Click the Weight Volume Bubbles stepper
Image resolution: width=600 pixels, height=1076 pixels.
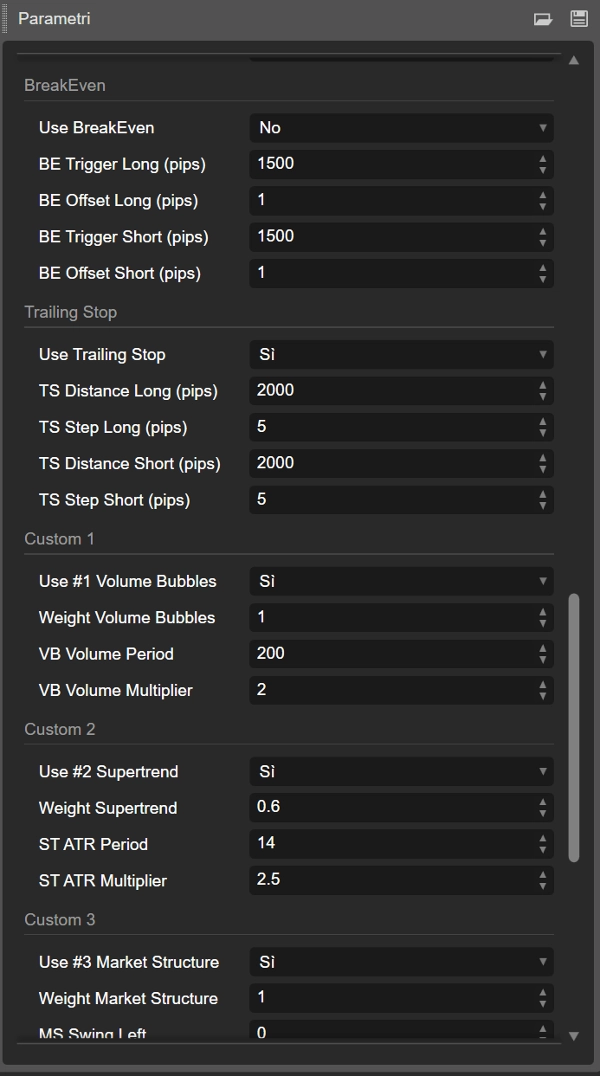[543, 618]
